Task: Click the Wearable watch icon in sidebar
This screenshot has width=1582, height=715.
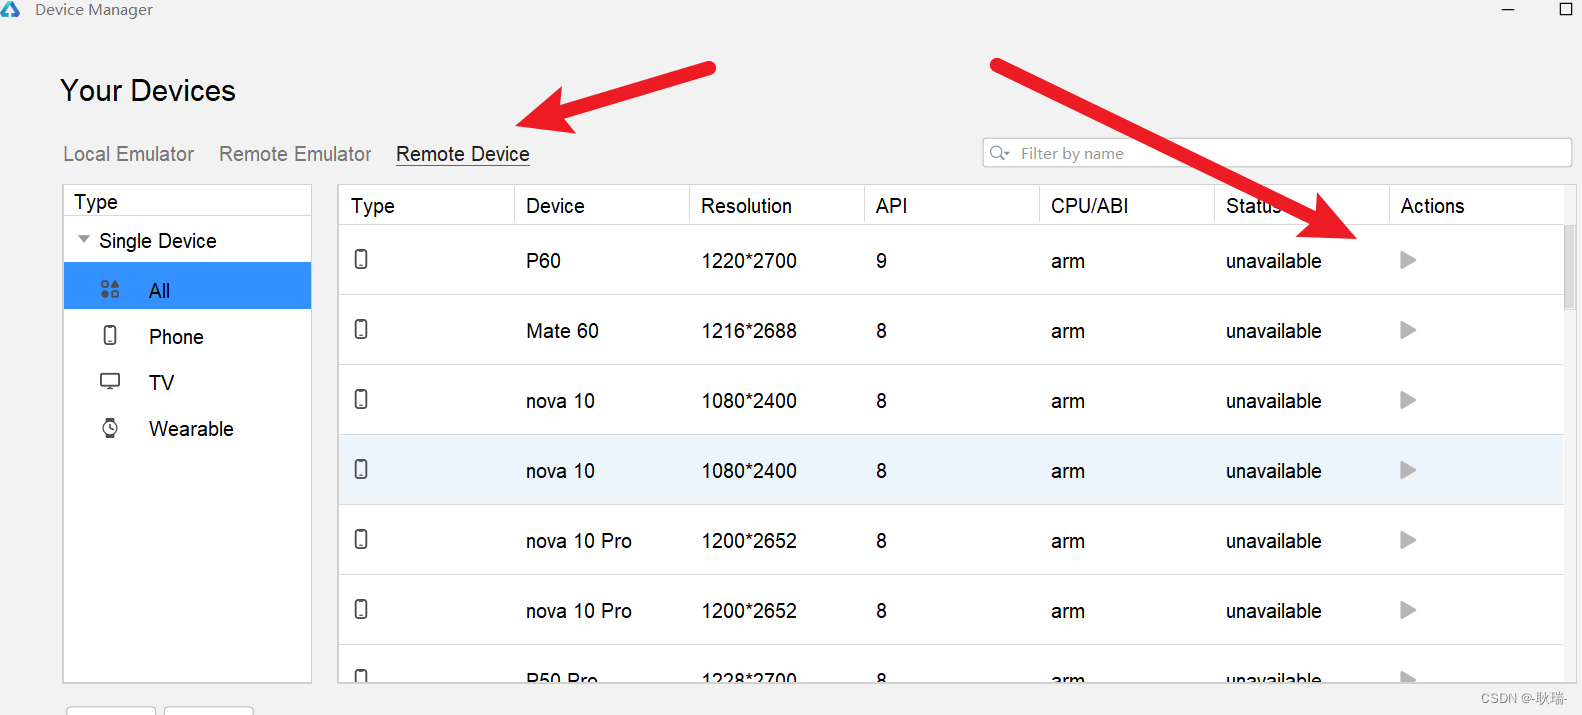Action: pos(110,428)
